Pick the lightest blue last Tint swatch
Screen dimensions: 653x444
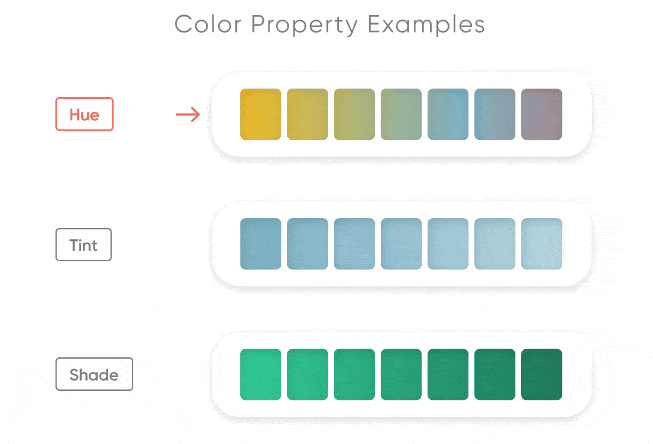click(x=541, y=244)
